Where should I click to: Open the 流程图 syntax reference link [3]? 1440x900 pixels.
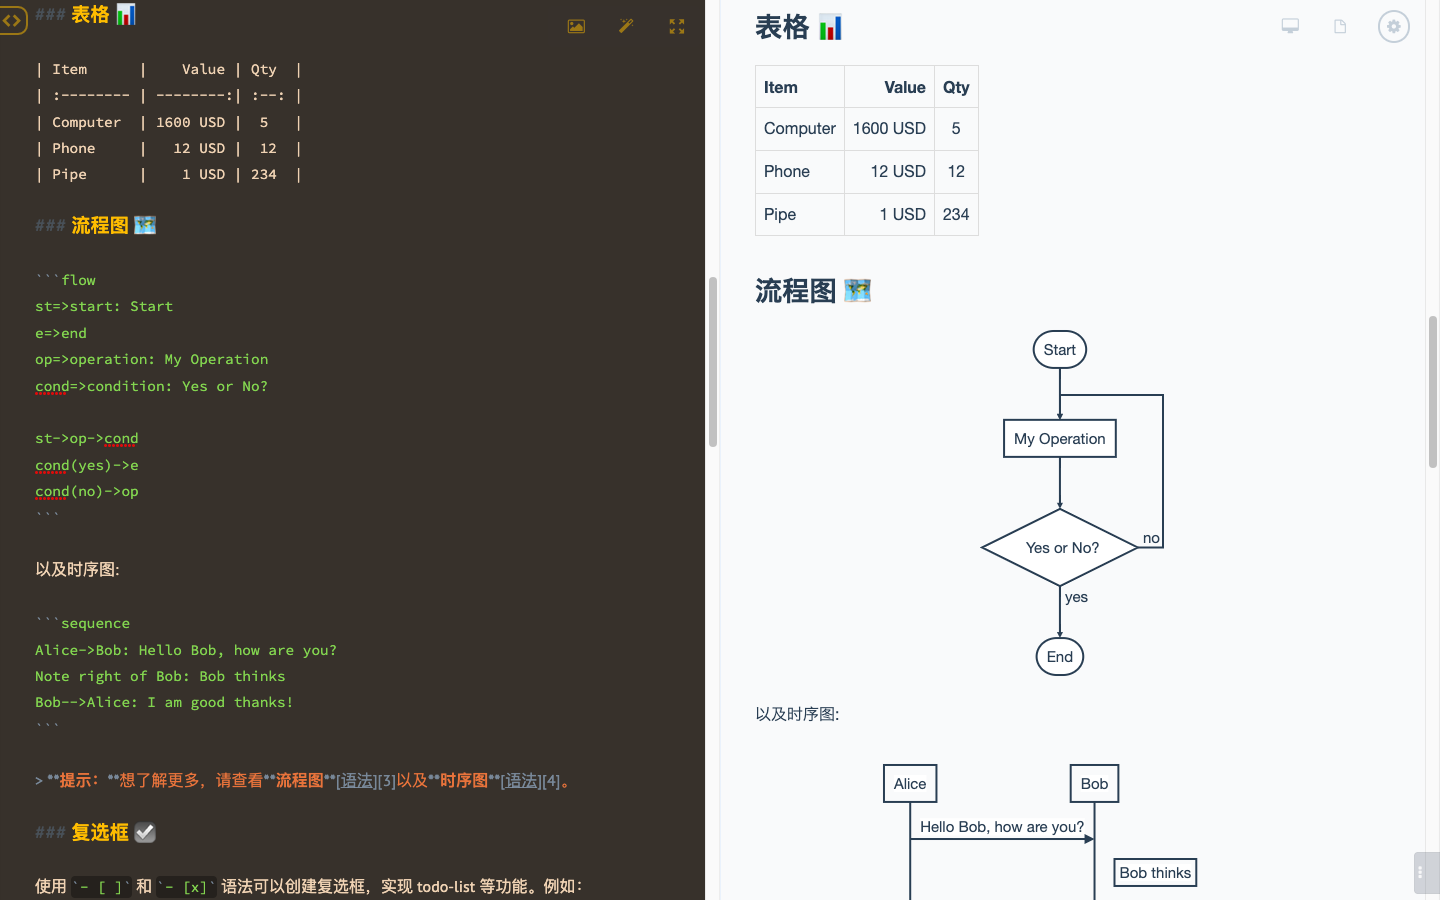tap(388, 780)
